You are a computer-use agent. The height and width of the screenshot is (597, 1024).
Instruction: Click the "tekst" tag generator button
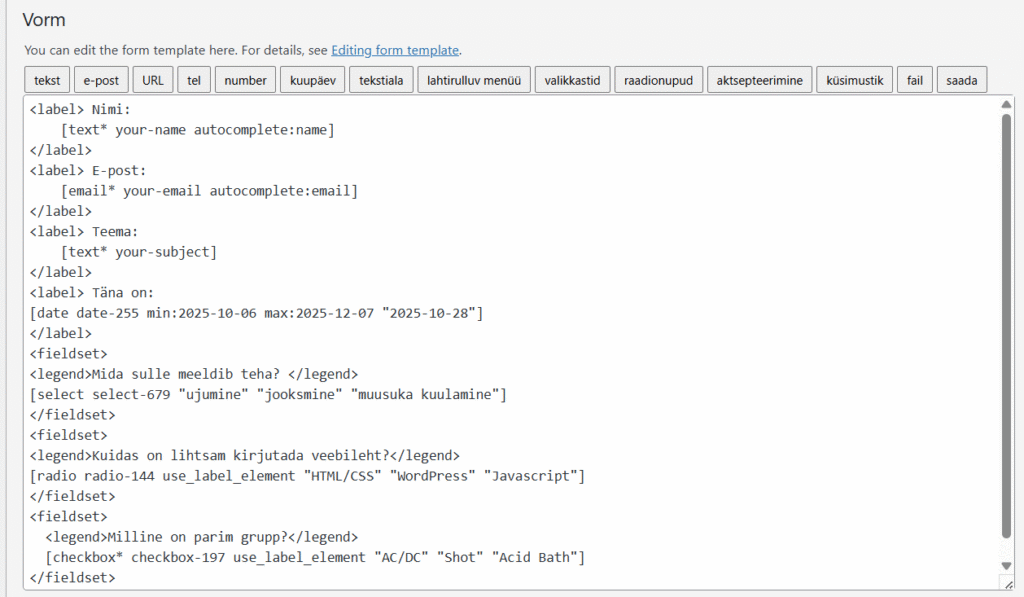pos(47,80)
